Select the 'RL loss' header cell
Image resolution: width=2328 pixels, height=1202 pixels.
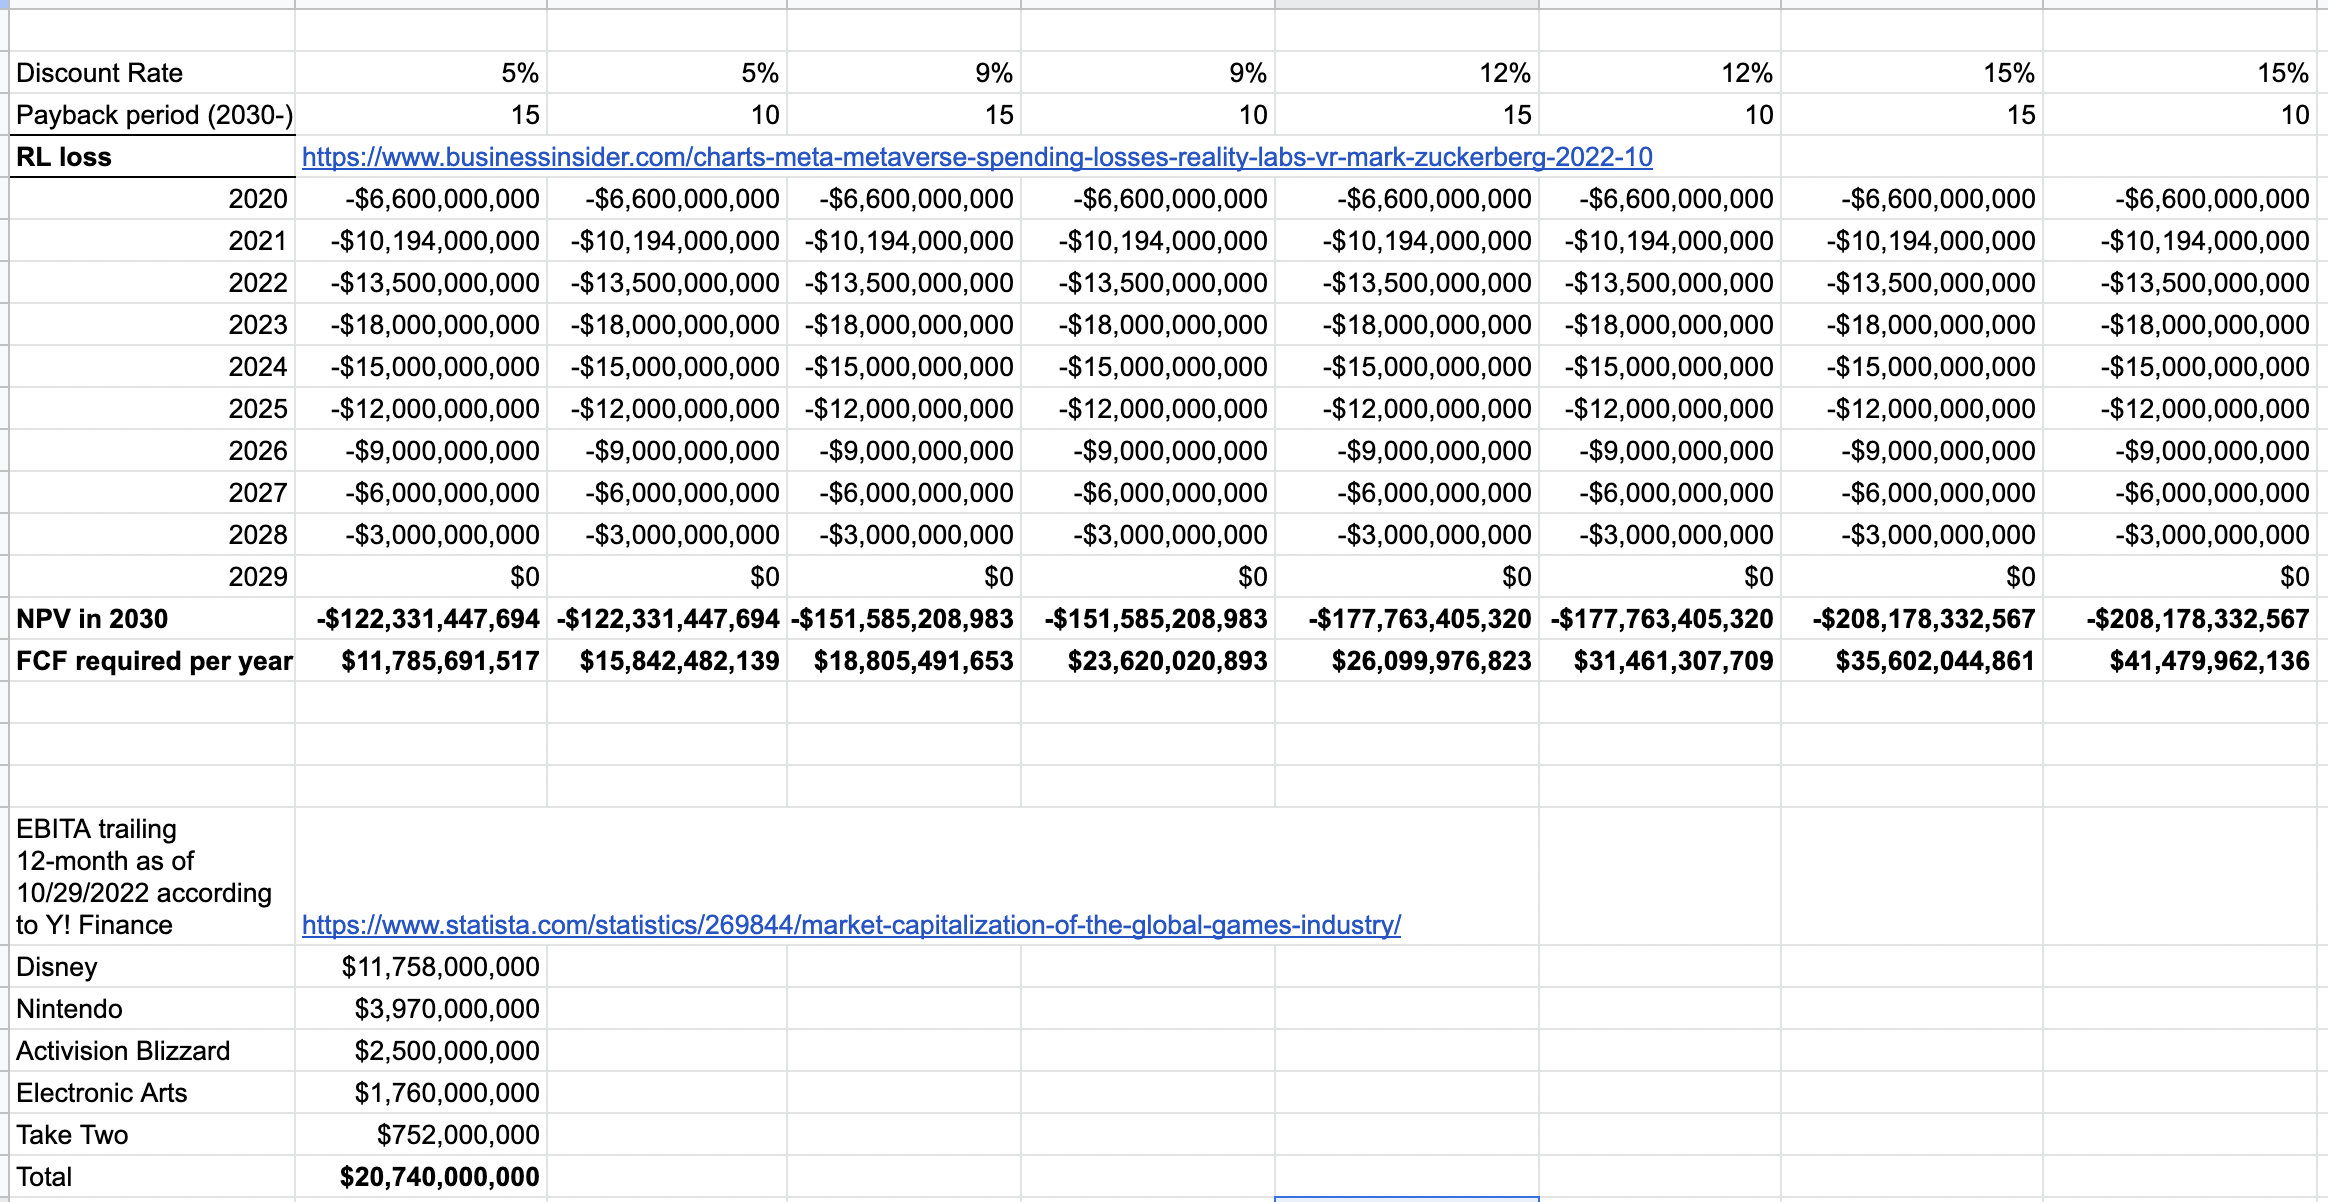tap(152, 157)
